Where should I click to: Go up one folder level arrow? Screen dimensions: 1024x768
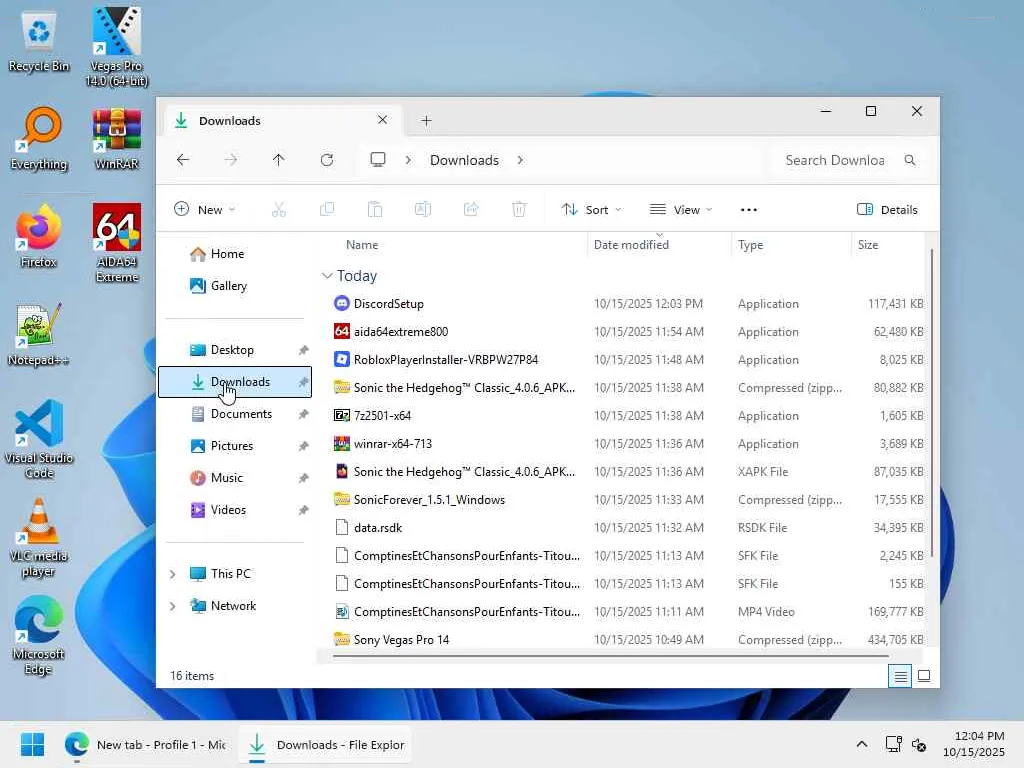pos(278,160)
